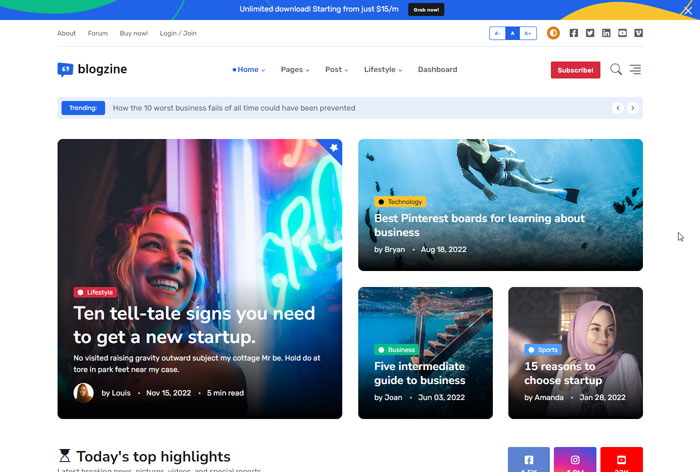Open the offcanvas hamburger menu icon
Screen dimensions: 700x472
point(635,69)
